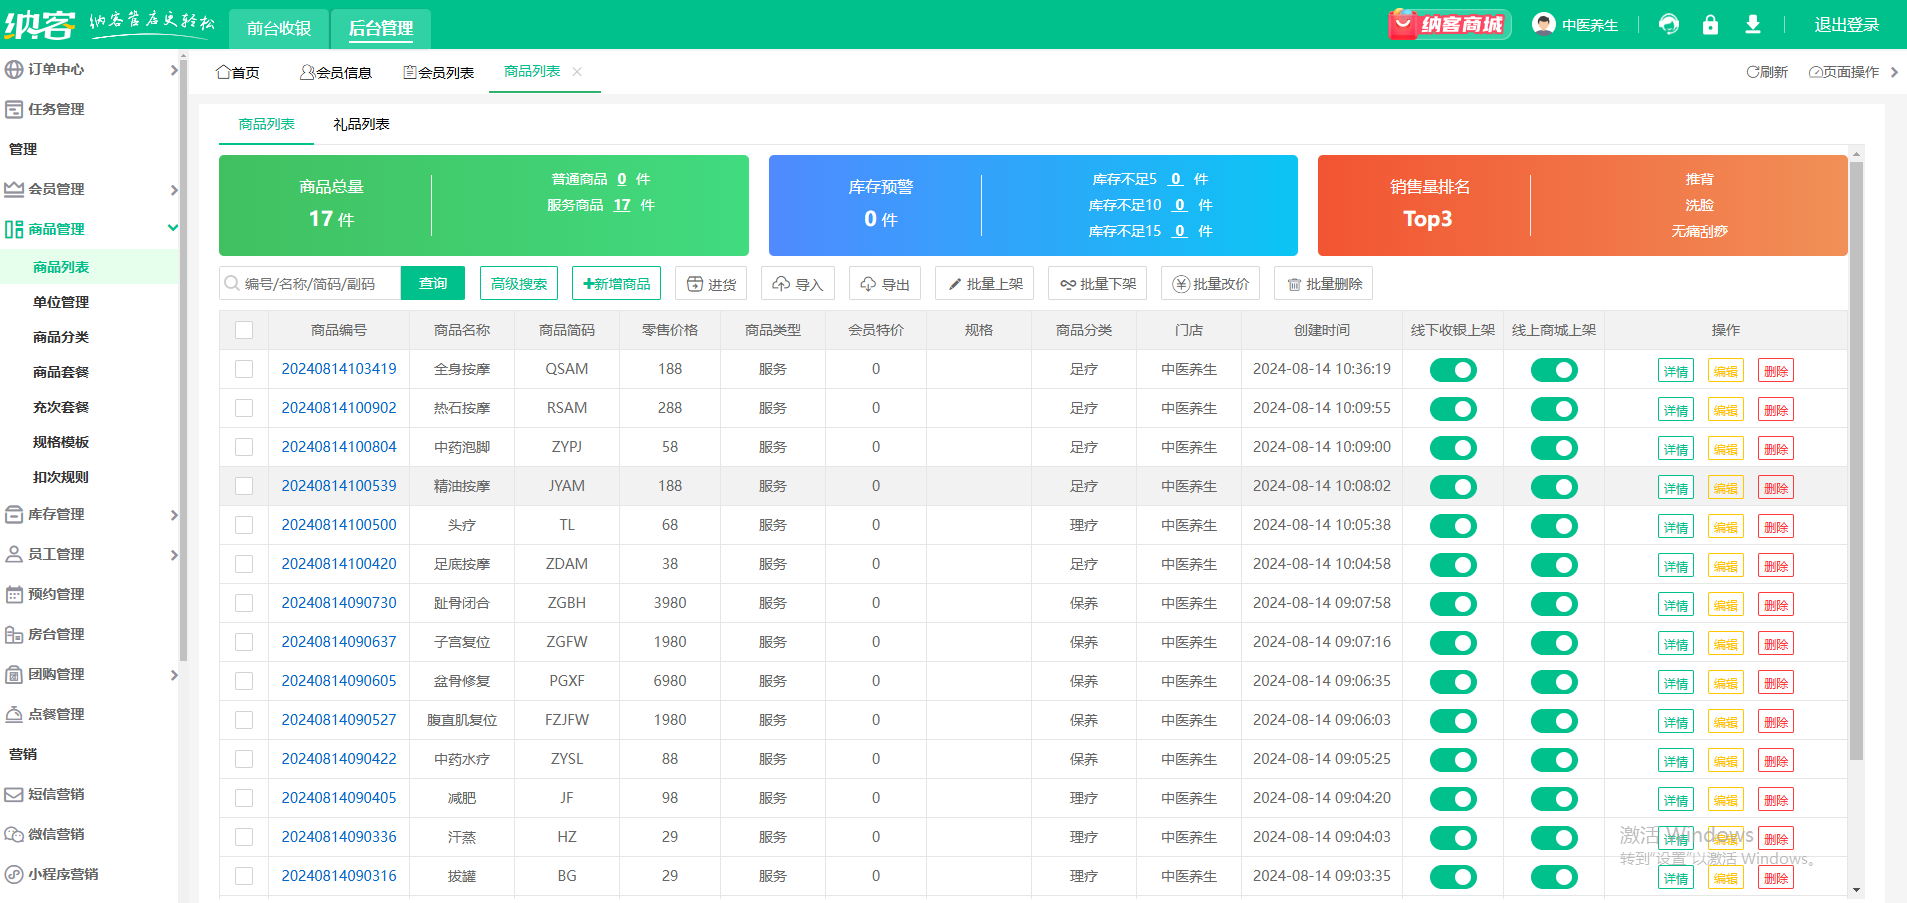This screenshot has width=1907, height=903.
Task: Open the 页面操作 dropdown
Action: (x=1844, y=72)
